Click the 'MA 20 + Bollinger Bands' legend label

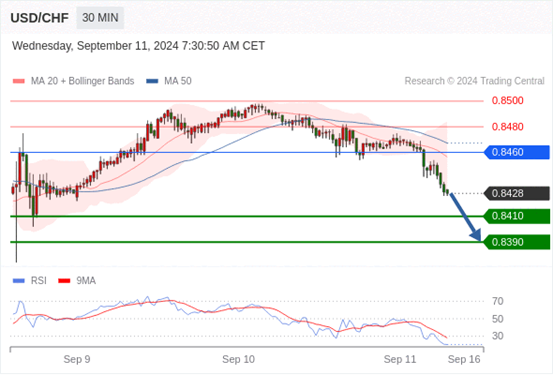[83, 81]
